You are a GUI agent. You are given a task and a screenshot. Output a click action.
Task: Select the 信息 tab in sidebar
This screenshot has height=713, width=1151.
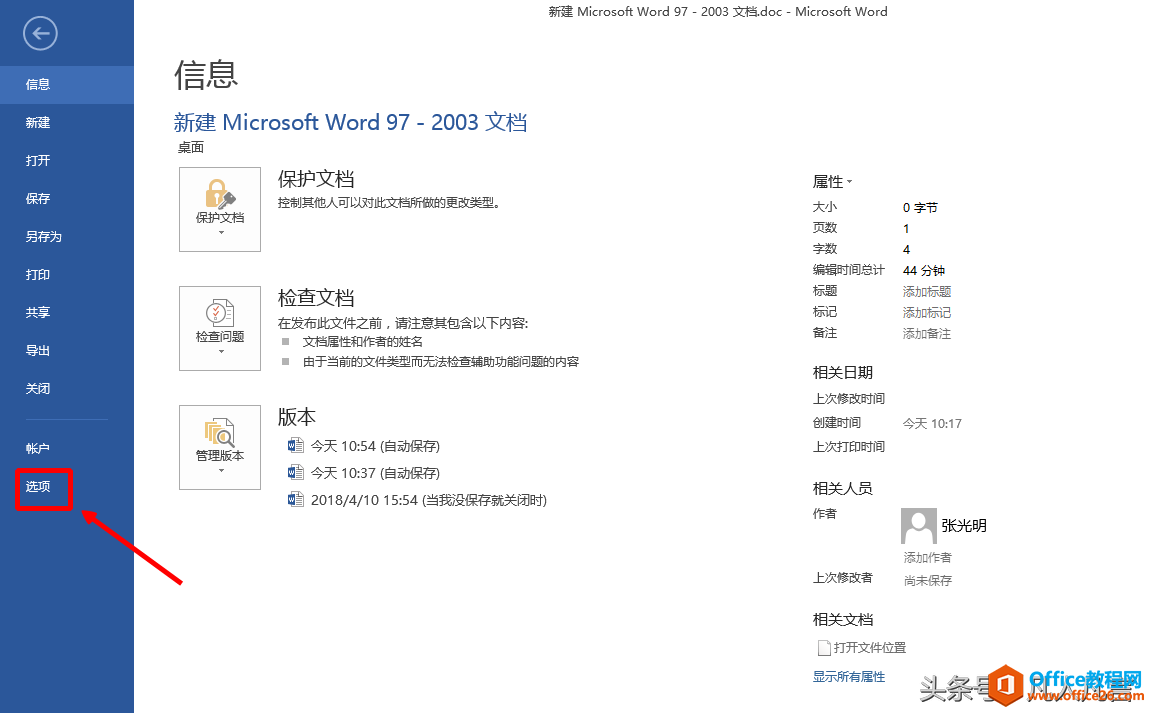67,84
